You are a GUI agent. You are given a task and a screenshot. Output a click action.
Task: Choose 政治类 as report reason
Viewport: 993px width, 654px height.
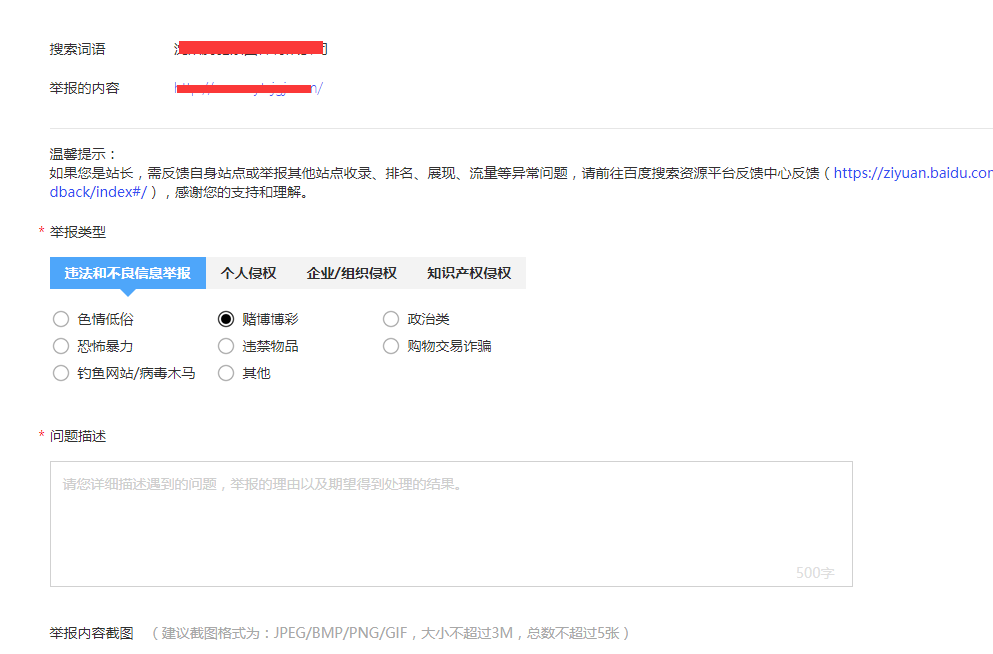click(390, 318)
